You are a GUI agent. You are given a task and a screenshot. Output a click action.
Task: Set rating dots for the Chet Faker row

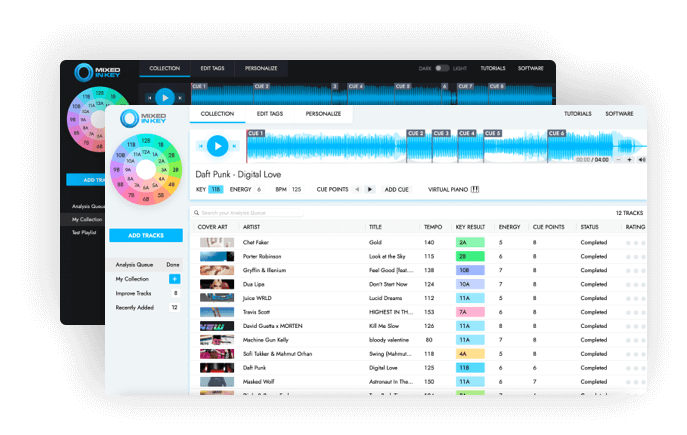[636, 243]
